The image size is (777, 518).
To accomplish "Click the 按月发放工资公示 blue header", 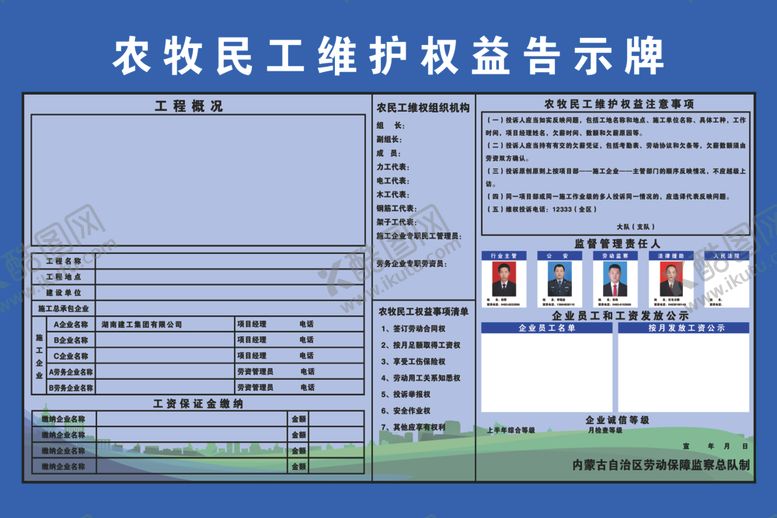I will [684, 327].
